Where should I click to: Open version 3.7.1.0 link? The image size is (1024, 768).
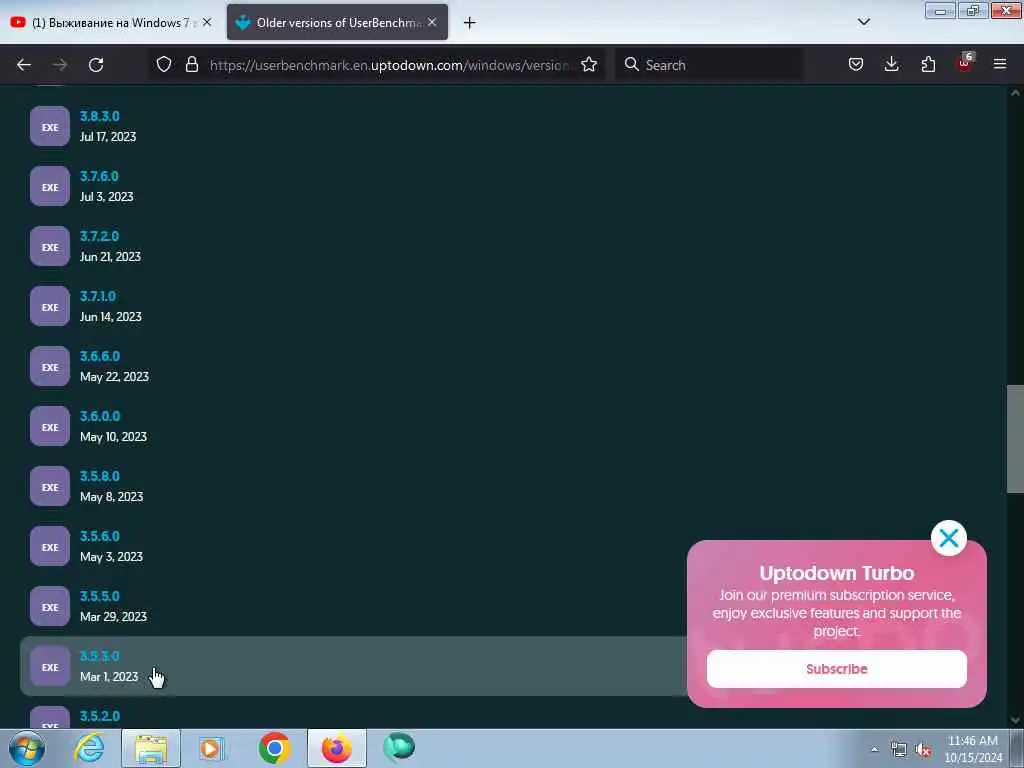pos(98,296)
